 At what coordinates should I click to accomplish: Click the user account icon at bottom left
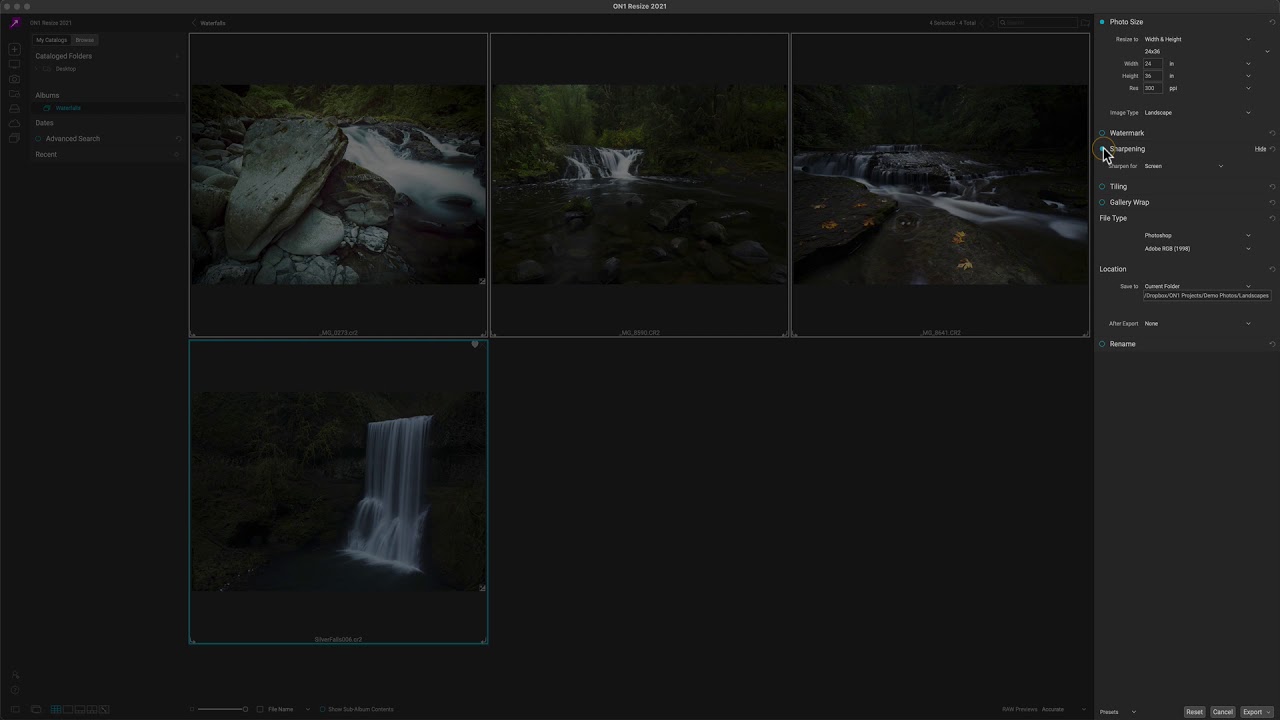(14, 676)
